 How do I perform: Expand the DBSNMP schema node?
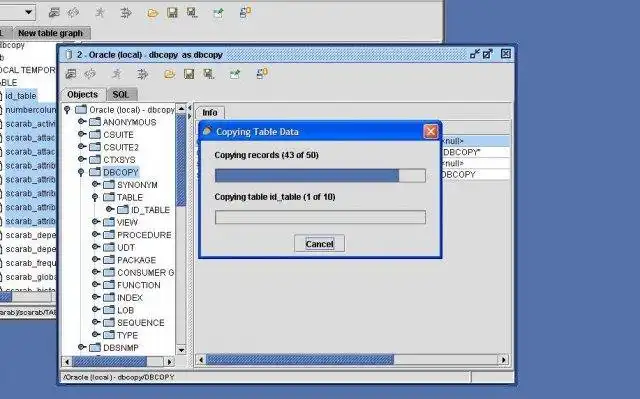tap(81, 347)
